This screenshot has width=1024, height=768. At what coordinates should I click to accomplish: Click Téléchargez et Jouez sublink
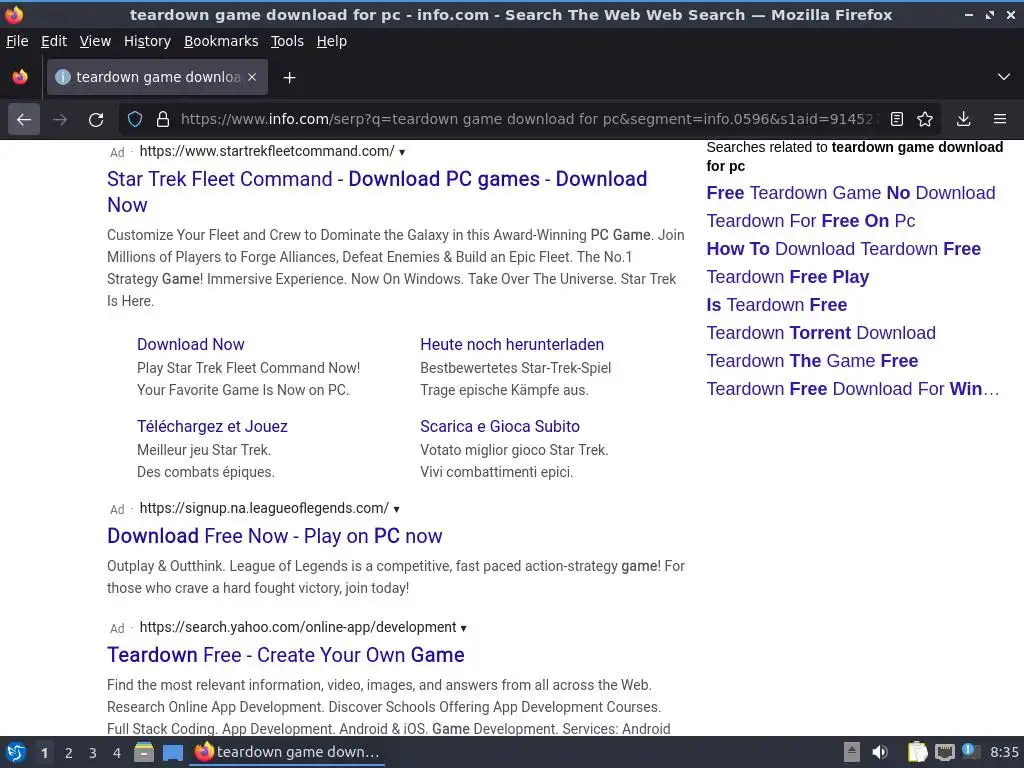[x=212, y=426]
